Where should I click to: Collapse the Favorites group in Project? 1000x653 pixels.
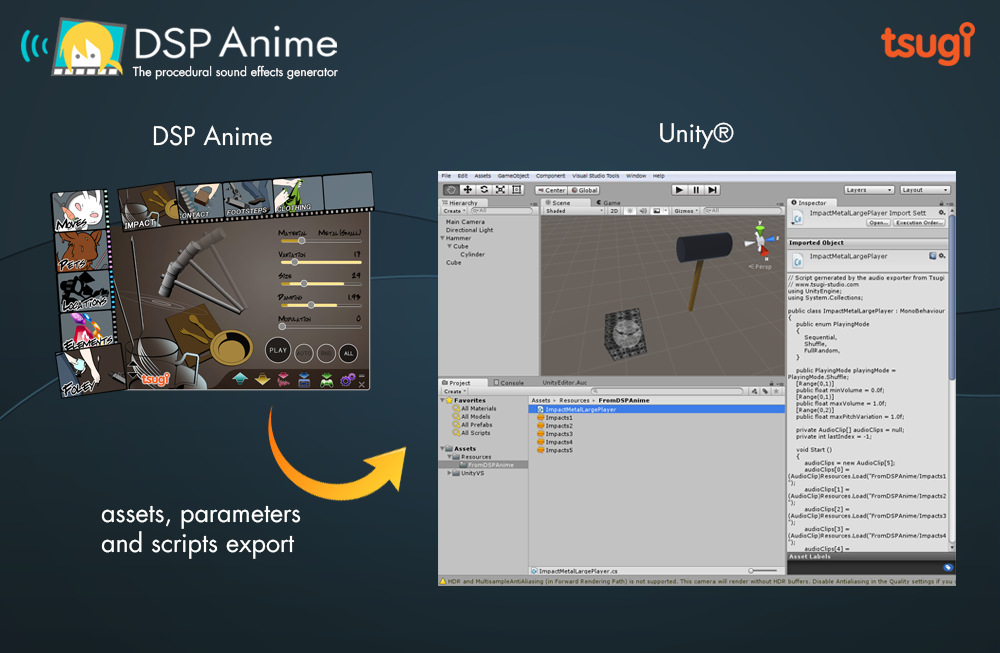pyautogui.click(x=443, y=400)
